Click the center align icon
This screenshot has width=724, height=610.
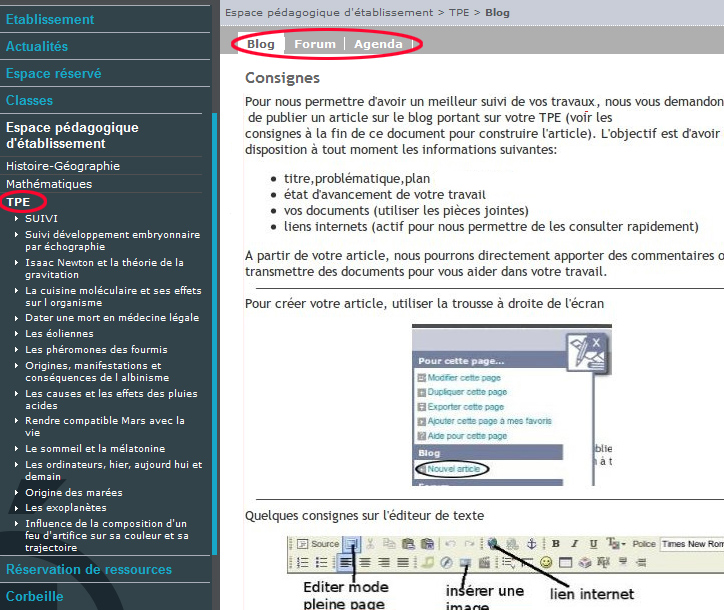365,562
